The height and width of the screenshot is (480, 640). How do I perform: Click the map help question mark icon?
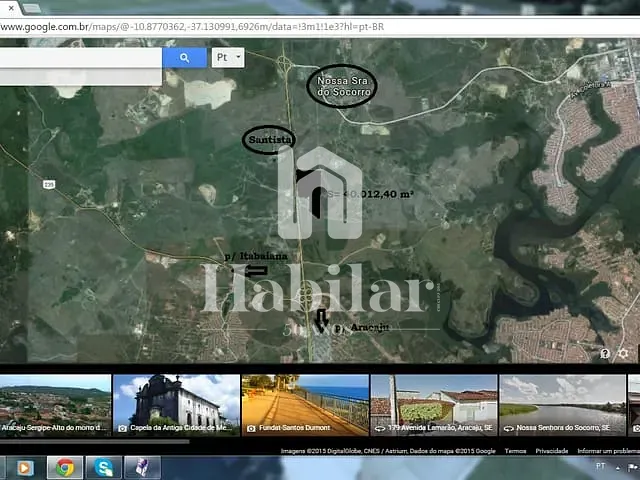pos(605,353)
